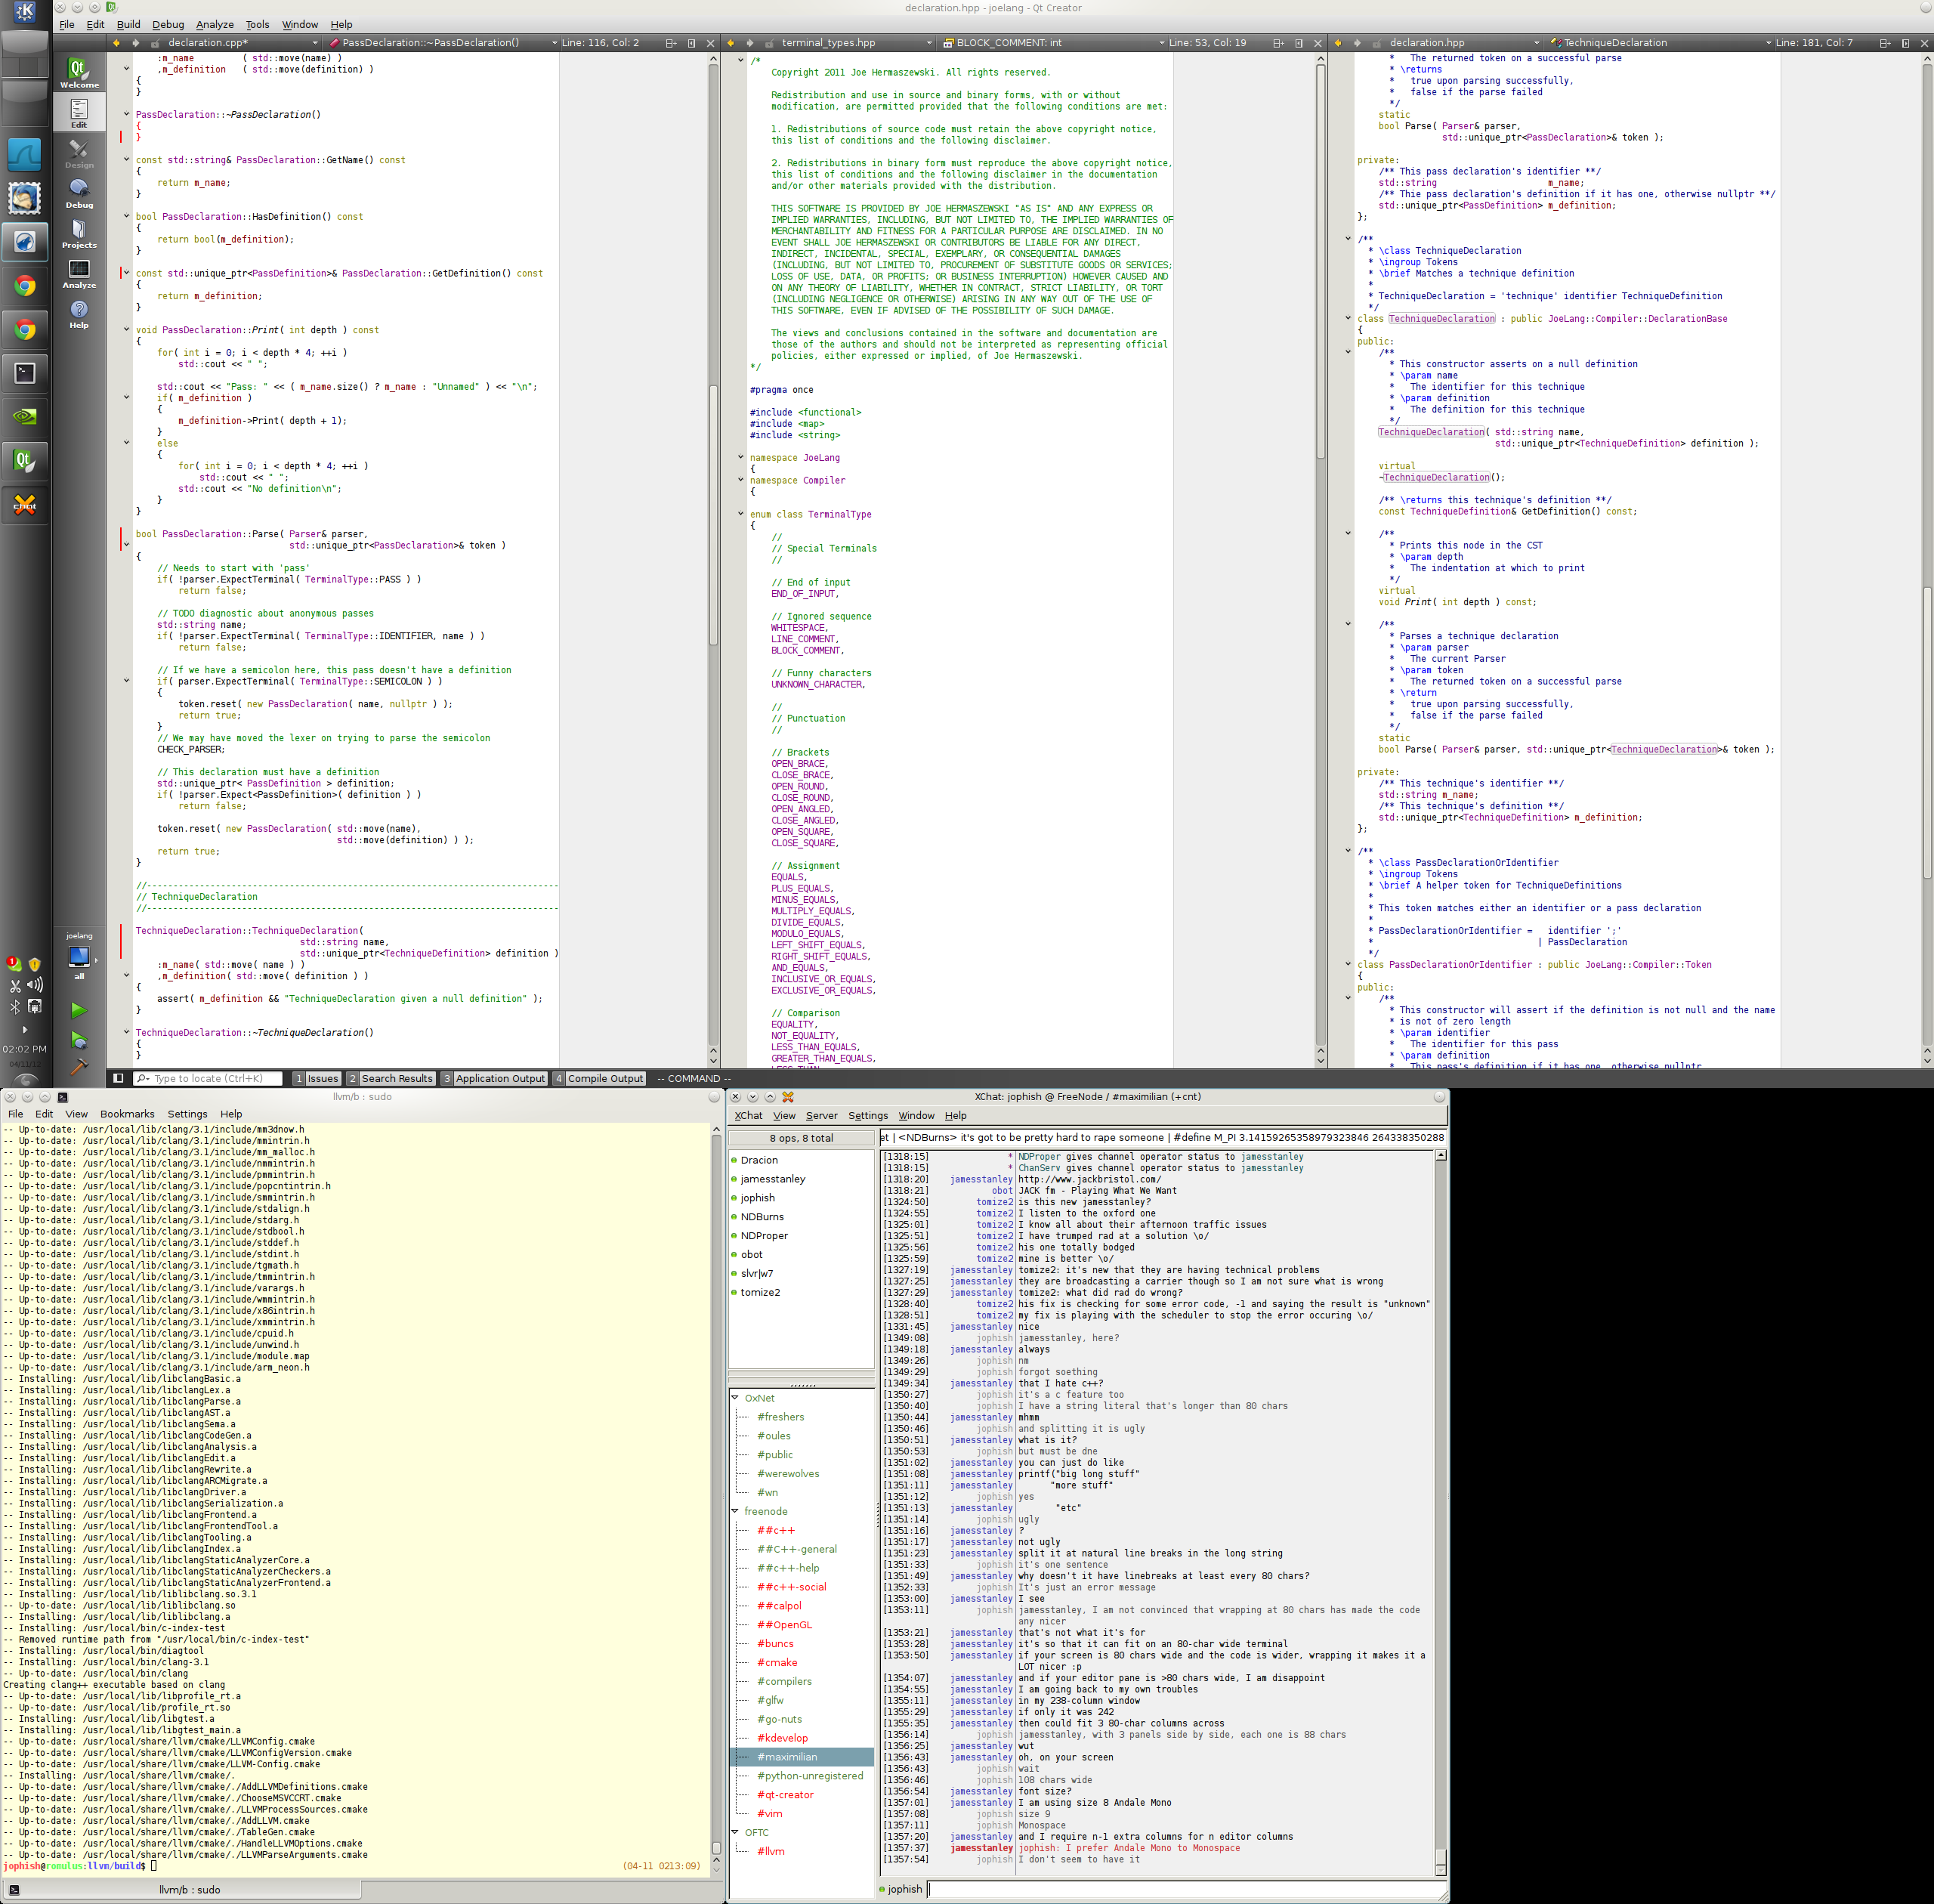Build project with hammer icon
Image resolution: width=1934 pixels, height=1904 pixels.
tap(79, 1067)
